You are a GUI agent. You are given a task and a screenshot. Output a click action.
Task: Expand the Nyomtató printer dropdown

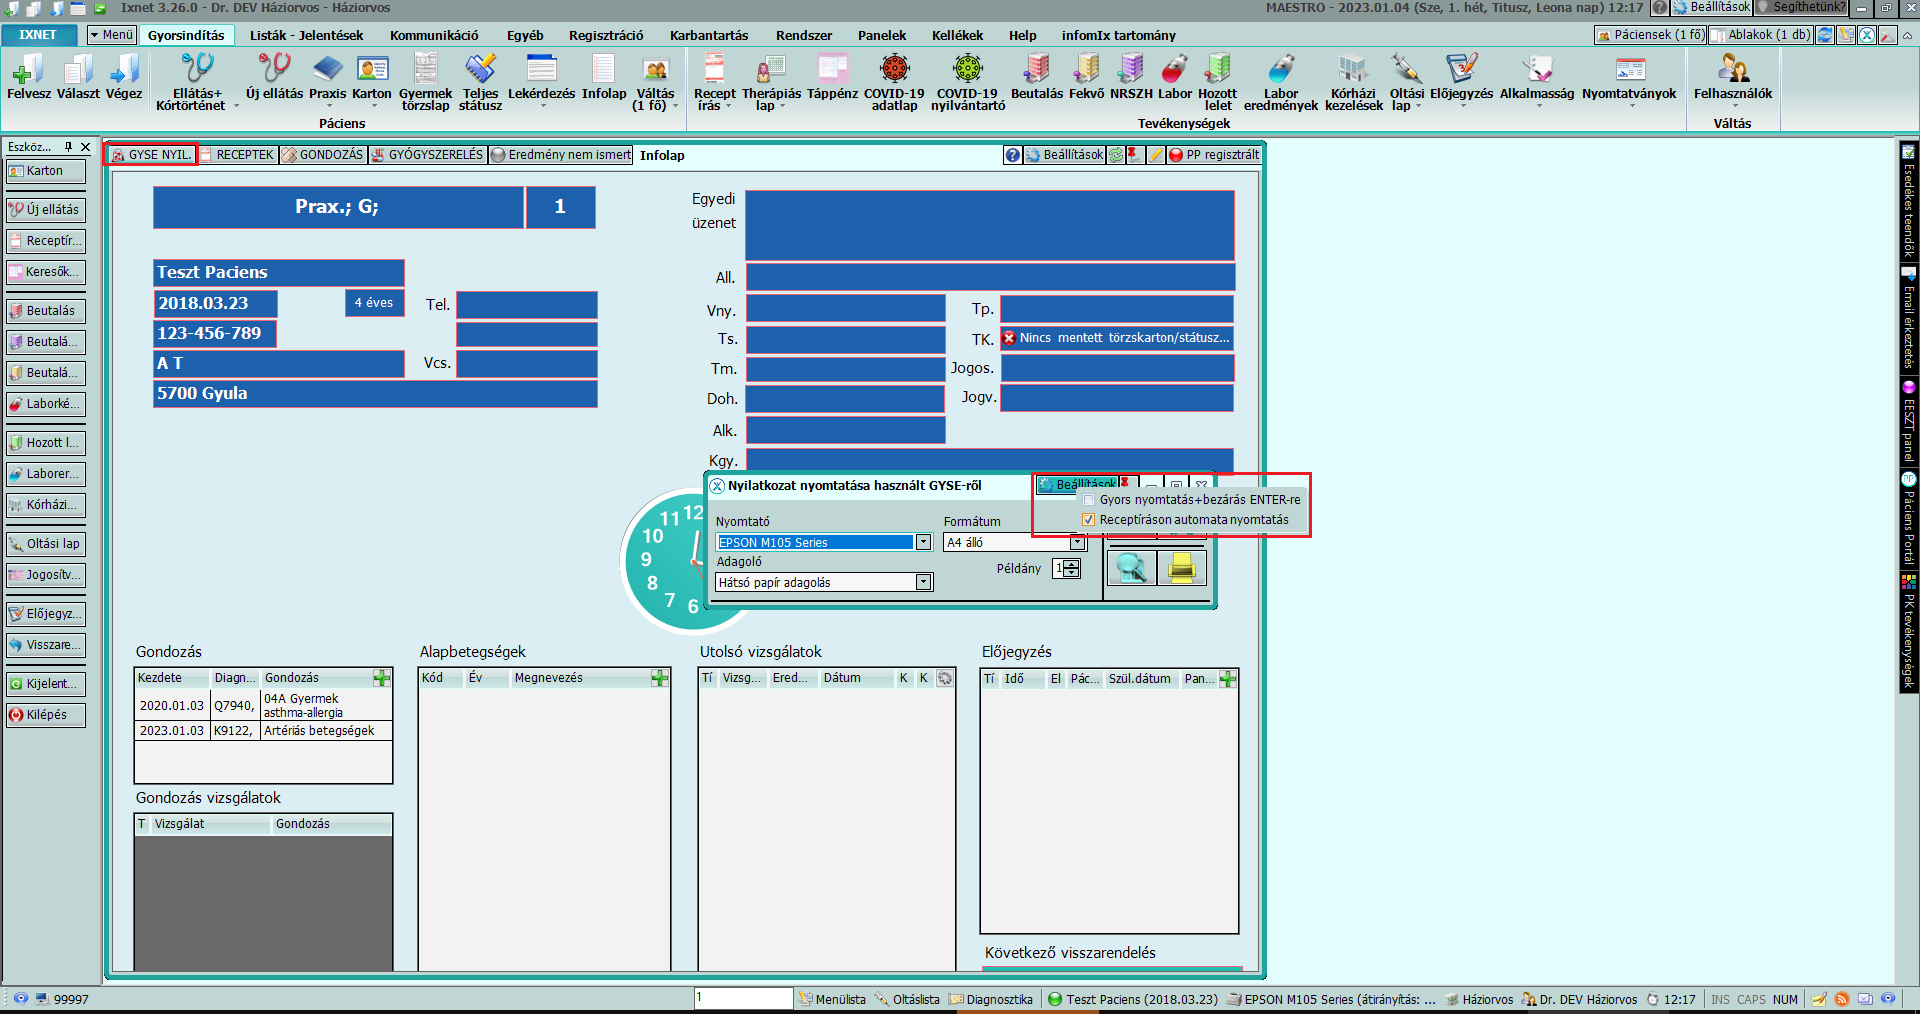point(923,542)
